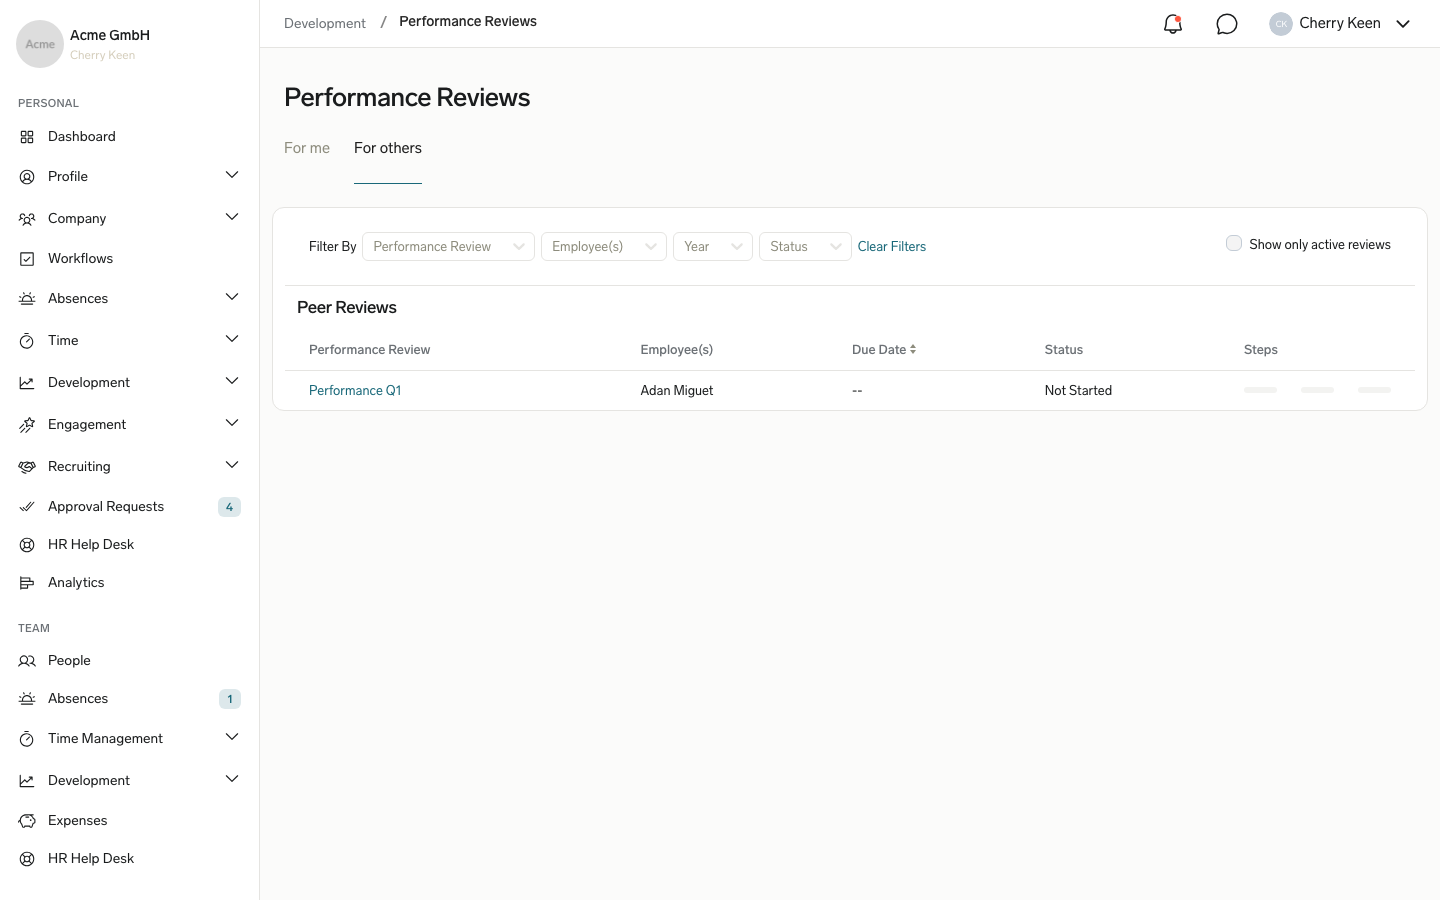Click the personal Development chart icon

[x=27, y=383]
